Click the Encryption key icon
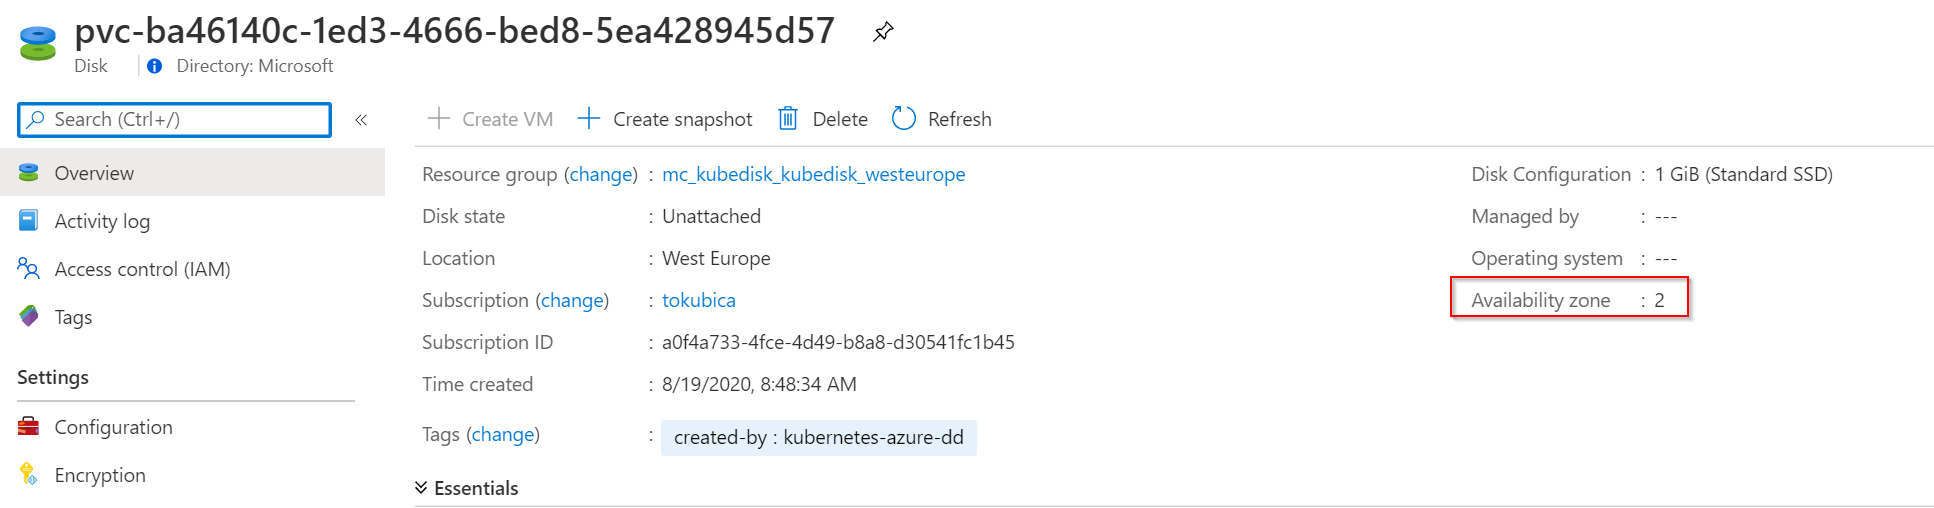The width and height of the screenshot is (1934, 508). pyautogui.click(x=29, y=475)
